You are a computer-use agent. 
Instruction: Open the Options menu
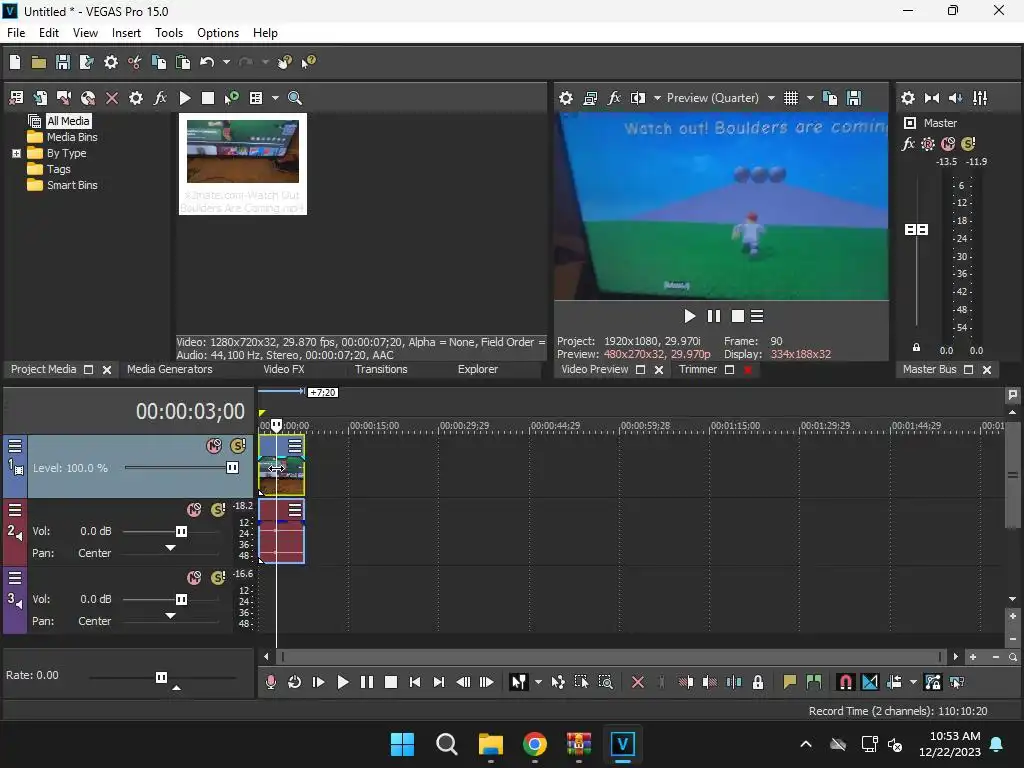click(217, 33)
